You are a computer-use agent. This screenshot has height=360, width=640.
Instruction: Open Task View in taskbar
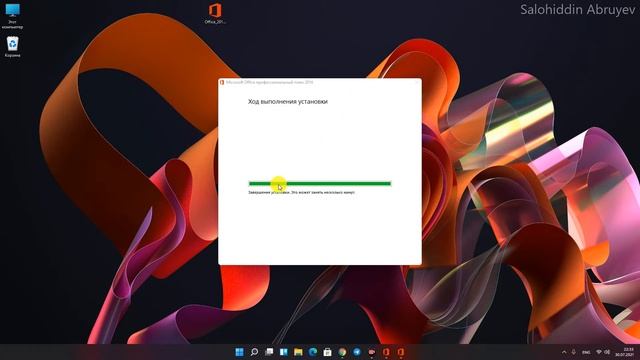point(269,352)
